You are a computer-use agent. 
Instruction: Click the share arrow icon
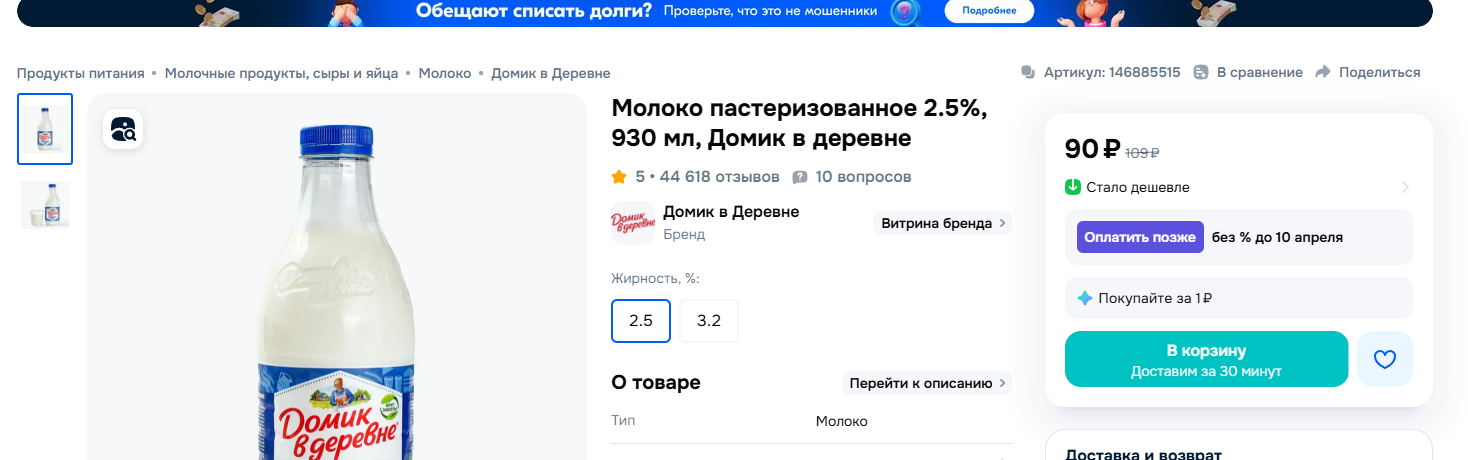(1323, 72)
